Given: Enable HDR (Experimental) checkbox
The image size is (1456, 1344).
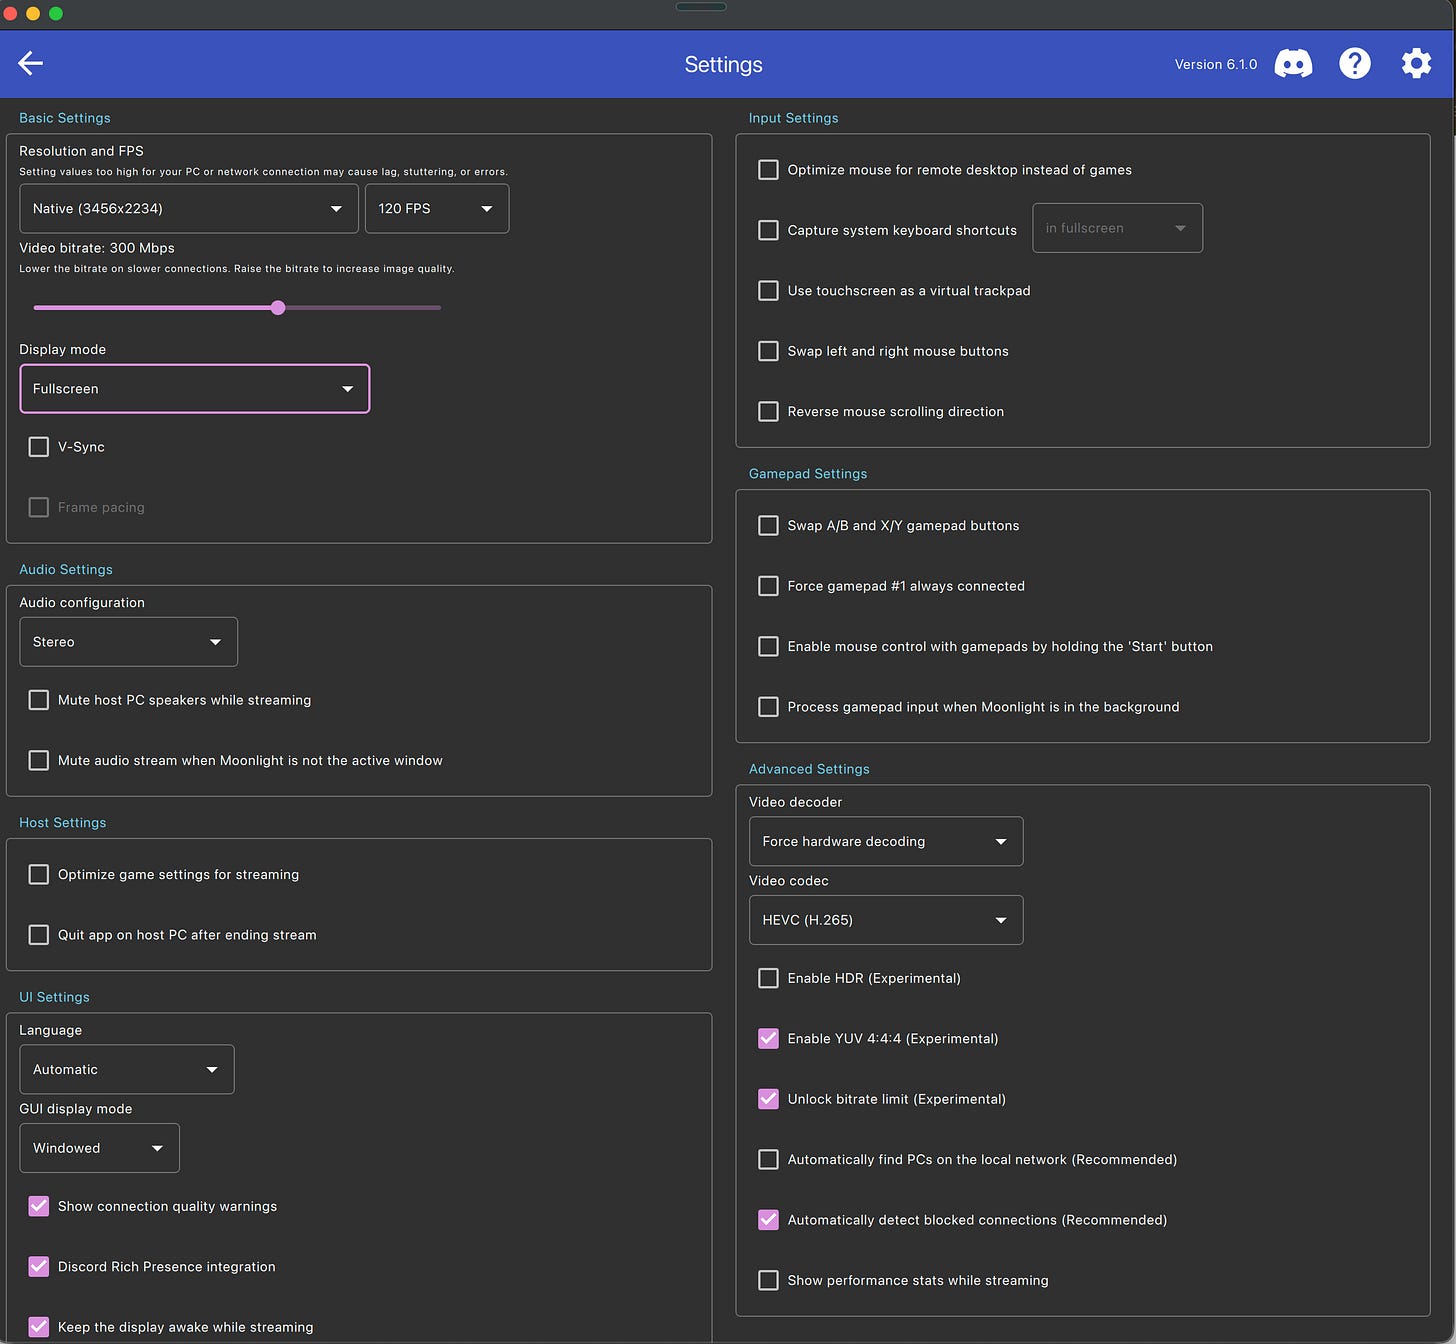Looking at the screenshot, I should [x=768, y=978].
